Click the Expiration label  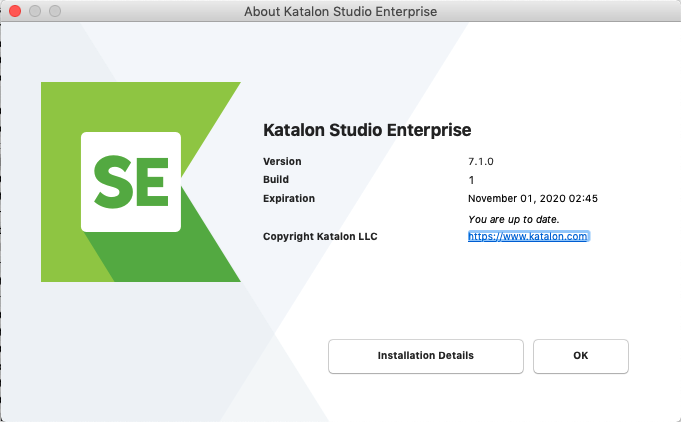click(x=289, y=198)
